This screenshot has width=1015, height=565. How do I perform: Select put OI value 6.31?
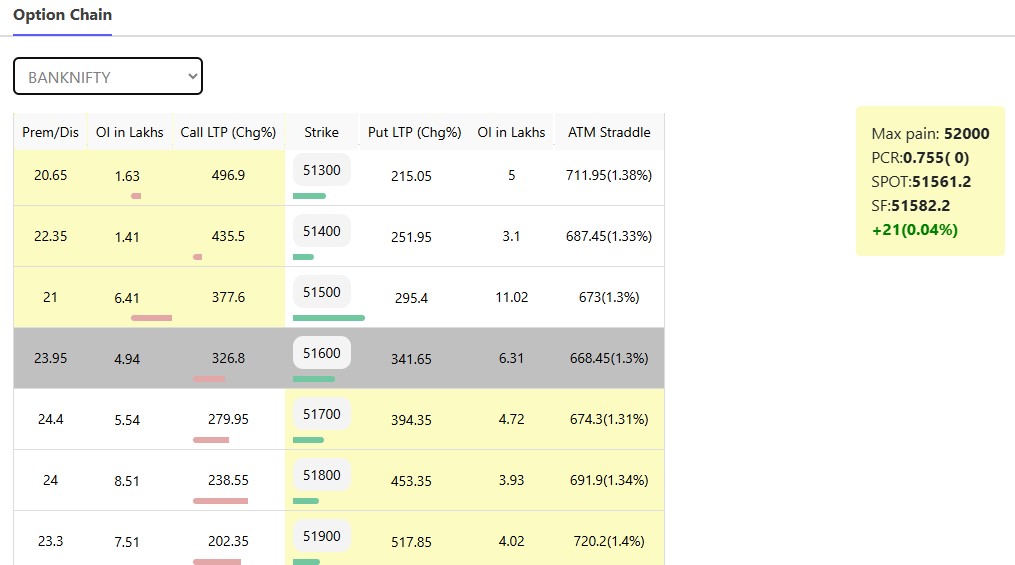click(511, 358)
